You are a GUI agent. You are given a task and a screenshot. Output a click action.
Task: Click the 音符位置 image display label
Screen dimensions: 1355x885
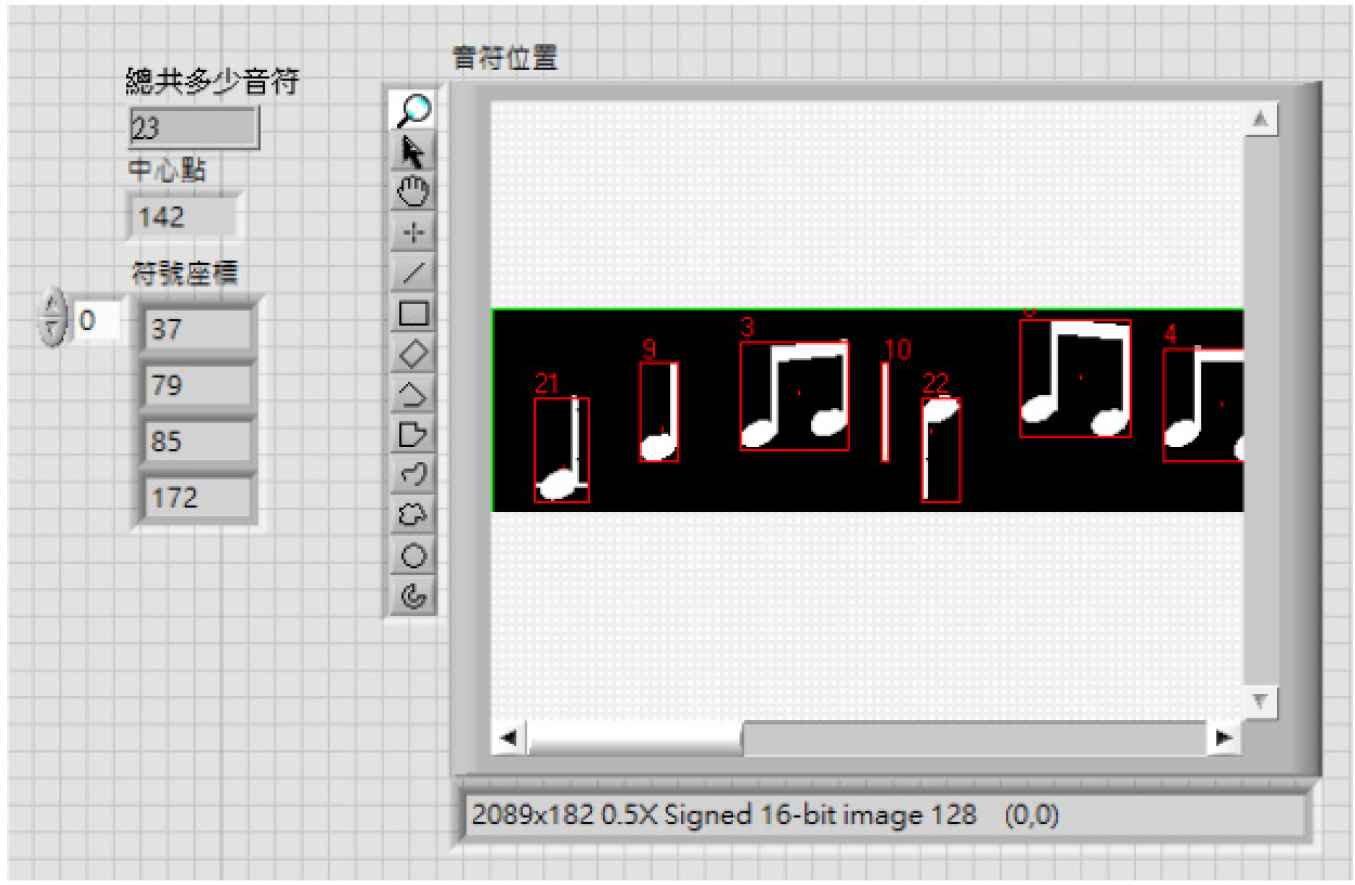[x=505, y=58]
